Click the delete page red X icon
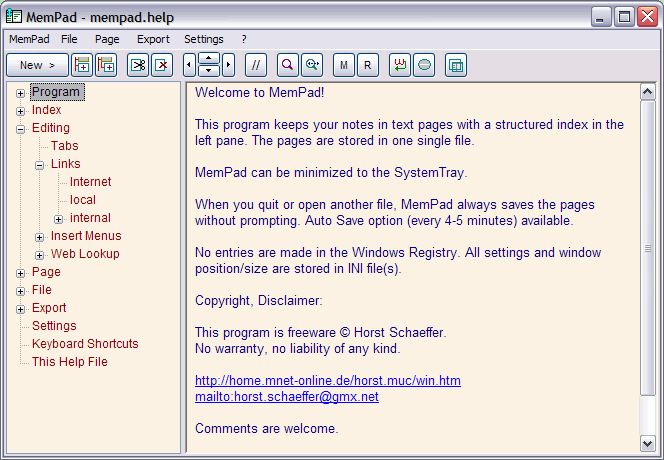The image size is (664, 460). 162,65
